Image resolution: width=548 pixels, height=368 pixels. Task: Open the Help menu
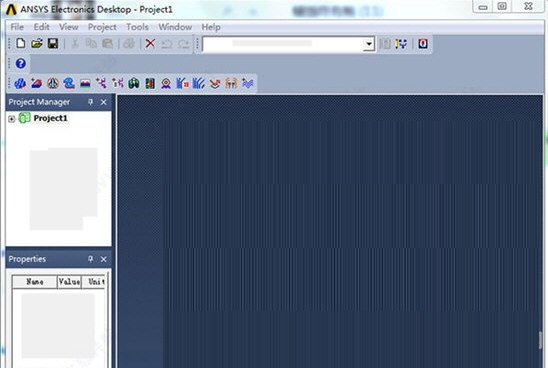pyautogui.click(x=211, y=27)
